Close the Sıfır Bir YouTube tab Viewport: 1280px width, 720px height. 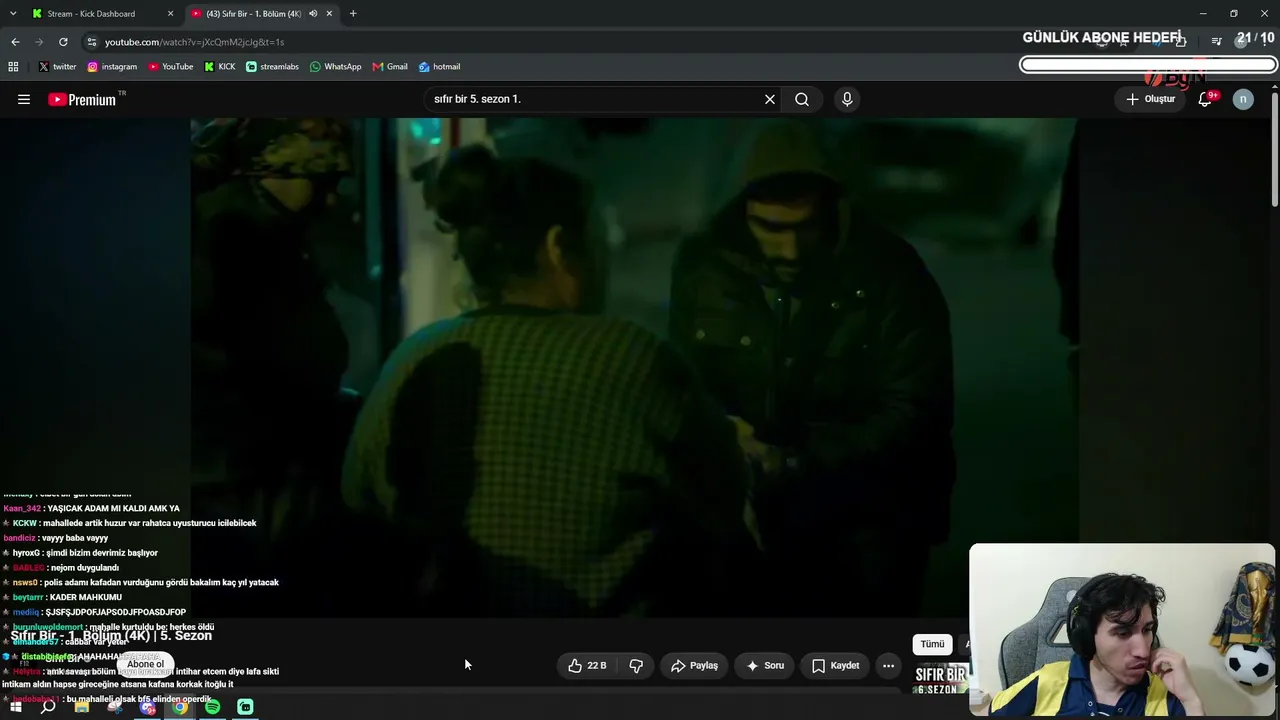[329, 14]
